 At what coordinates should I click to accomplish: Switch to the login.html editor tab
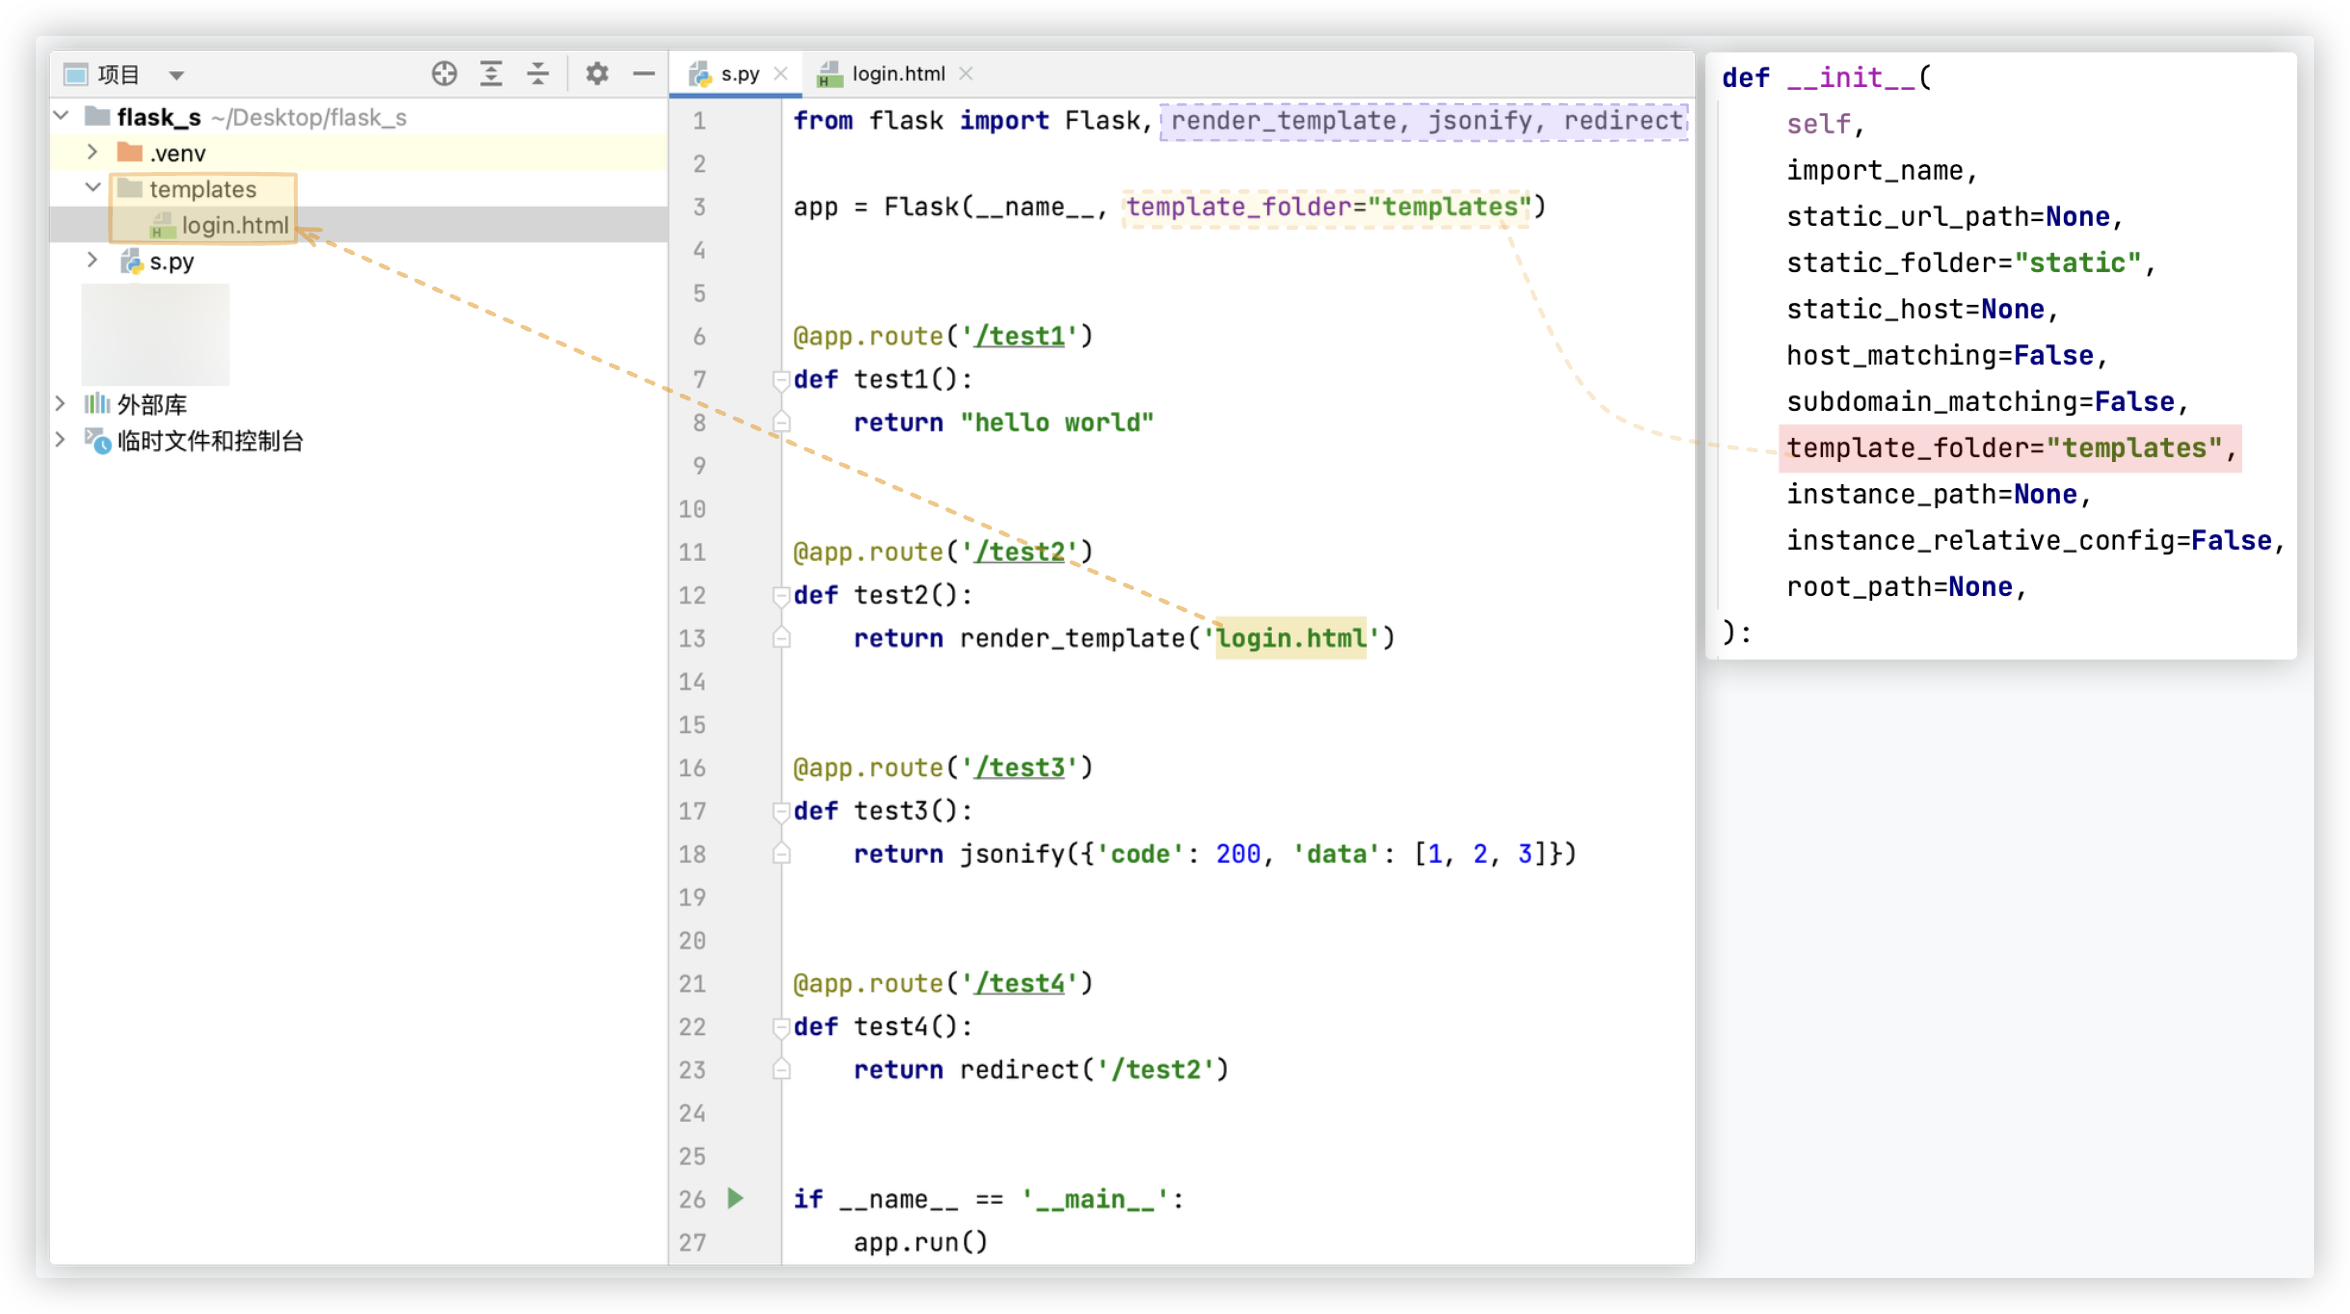point(897,74)
